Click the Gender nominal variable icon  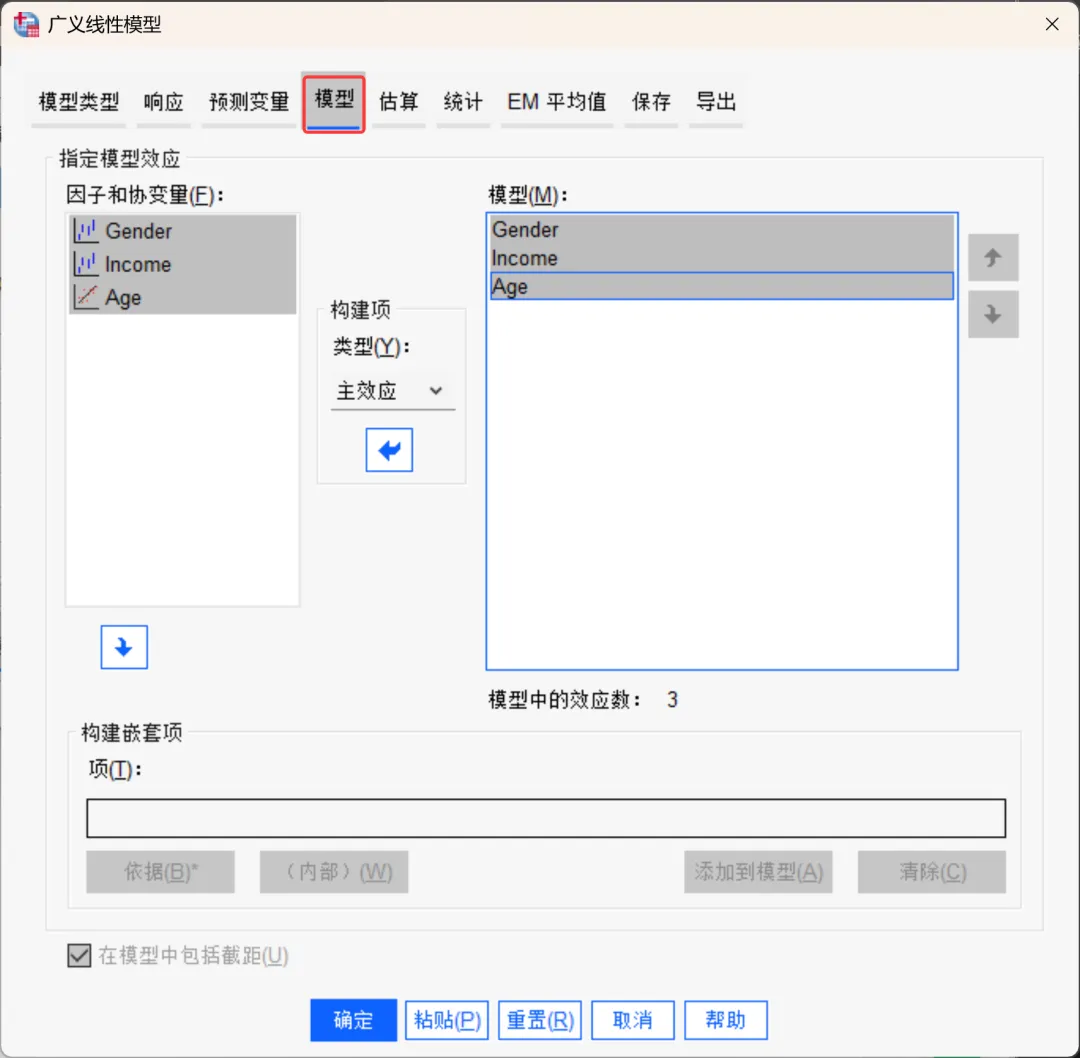(85, 231)
